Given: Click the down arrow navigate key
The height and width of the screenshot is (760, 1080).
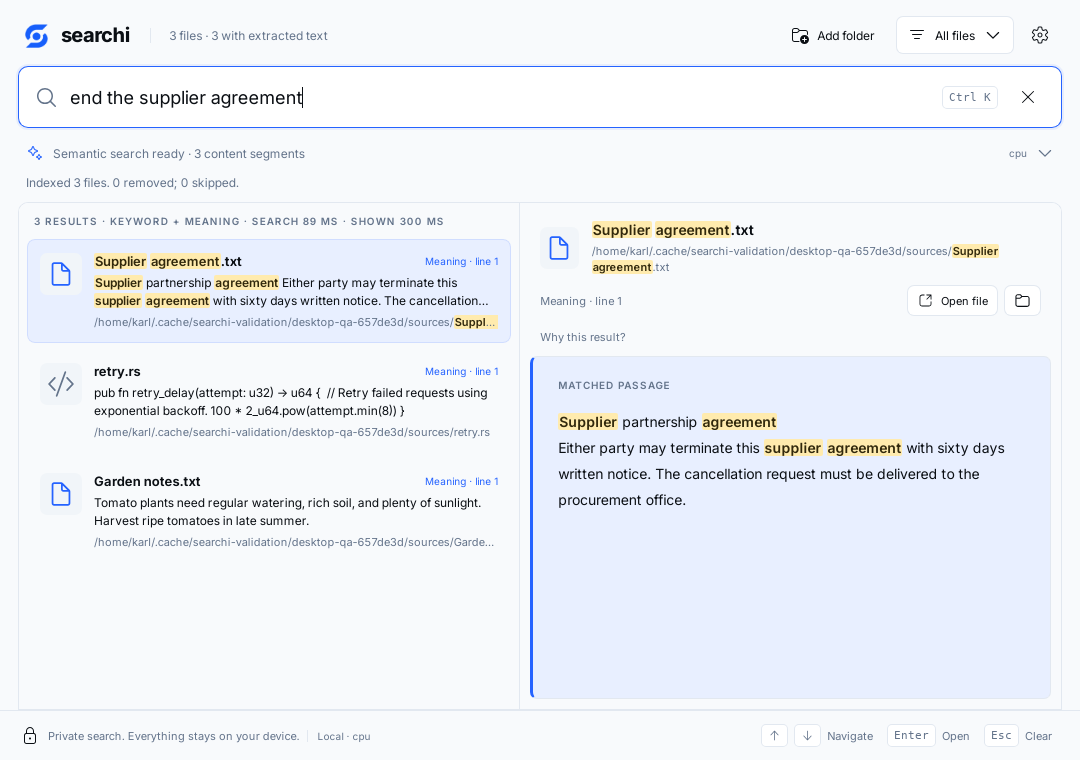Looking at the screenshot, I should (x=807, y=736).
